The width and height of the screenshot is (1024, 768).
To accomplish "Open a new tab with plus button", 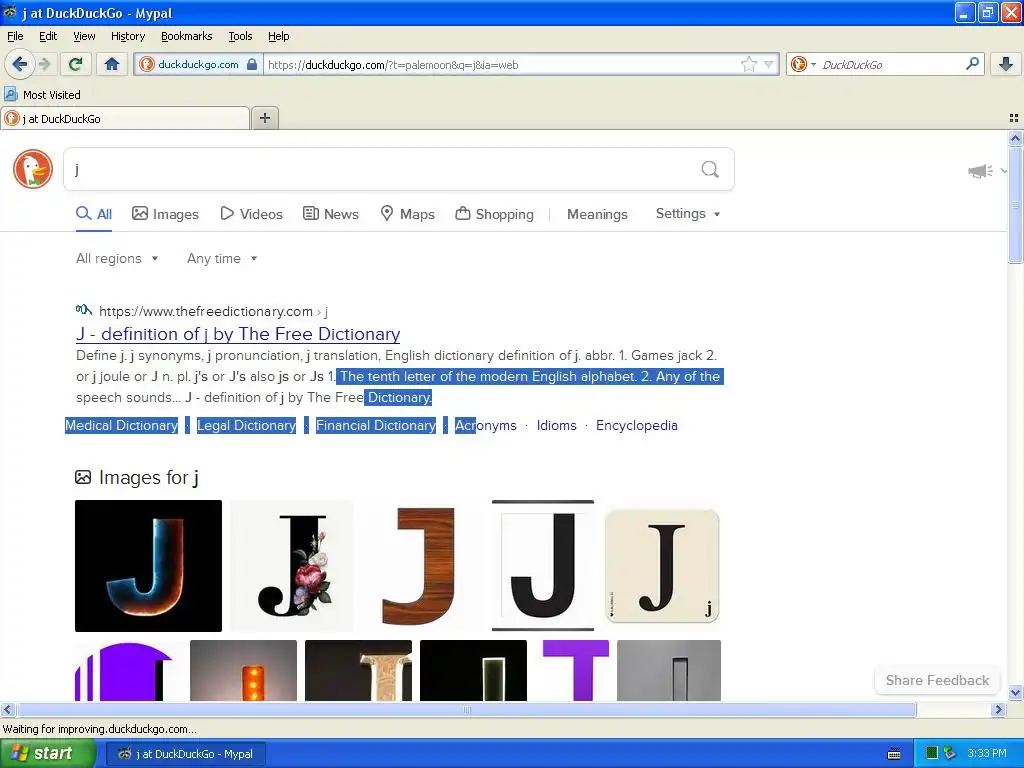I will pos(264,118).
